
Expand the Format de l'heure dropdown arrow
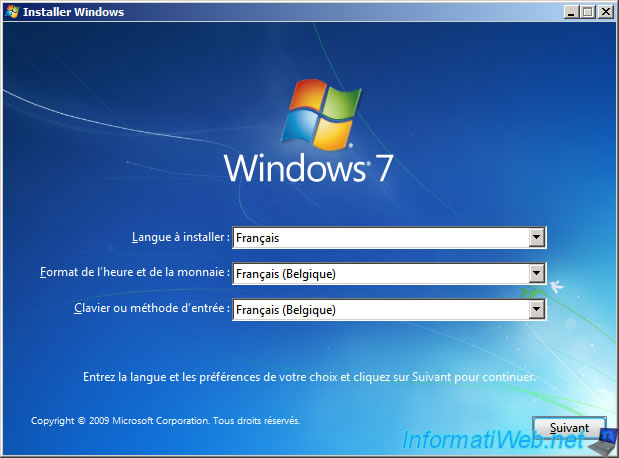[536, 273]
